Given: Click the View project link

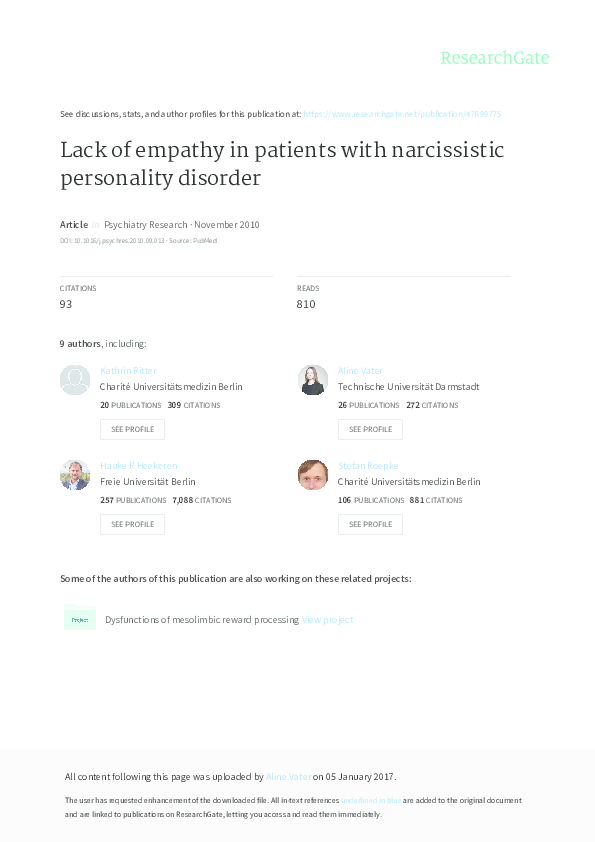Looking at the screenshot, I should point(327,618).
